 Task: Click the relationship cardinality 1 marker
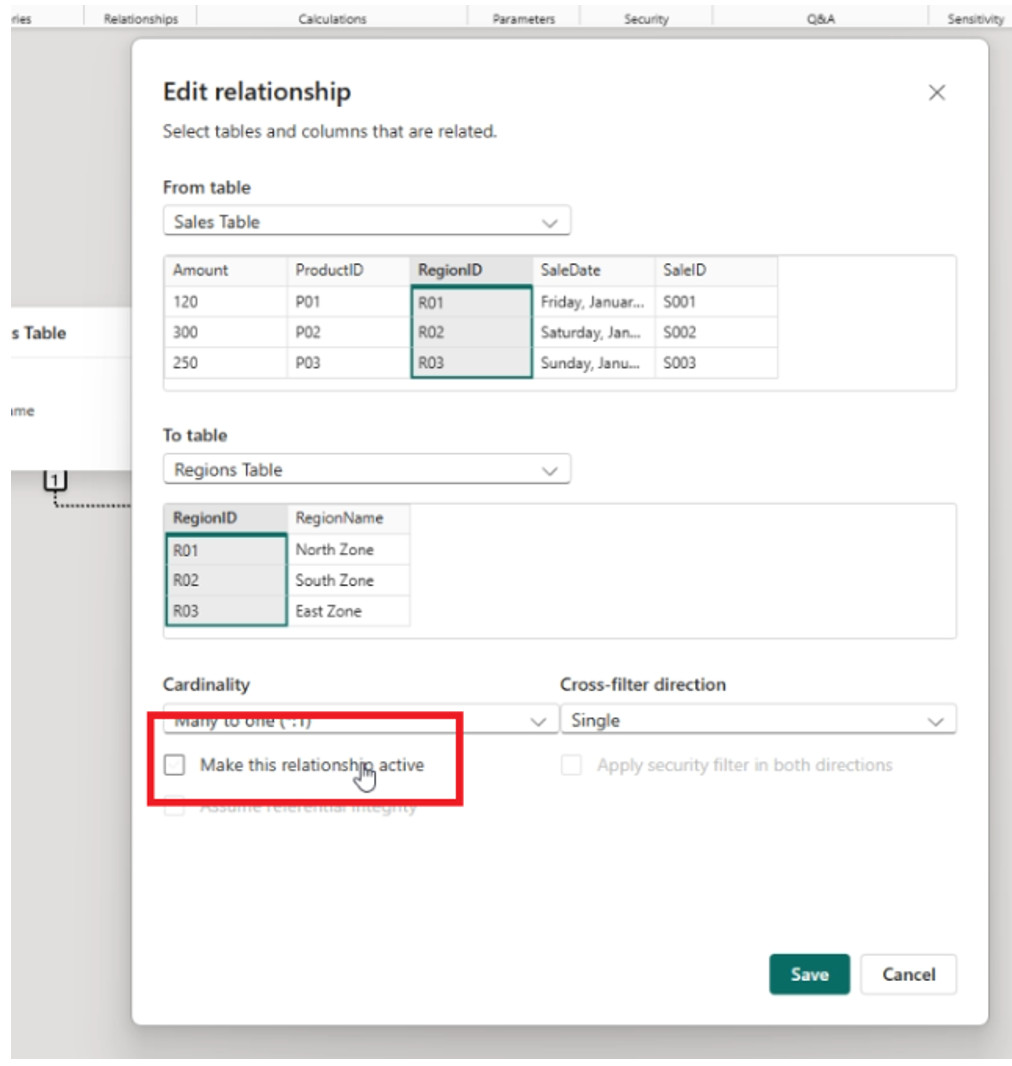(x=55, y=482)
